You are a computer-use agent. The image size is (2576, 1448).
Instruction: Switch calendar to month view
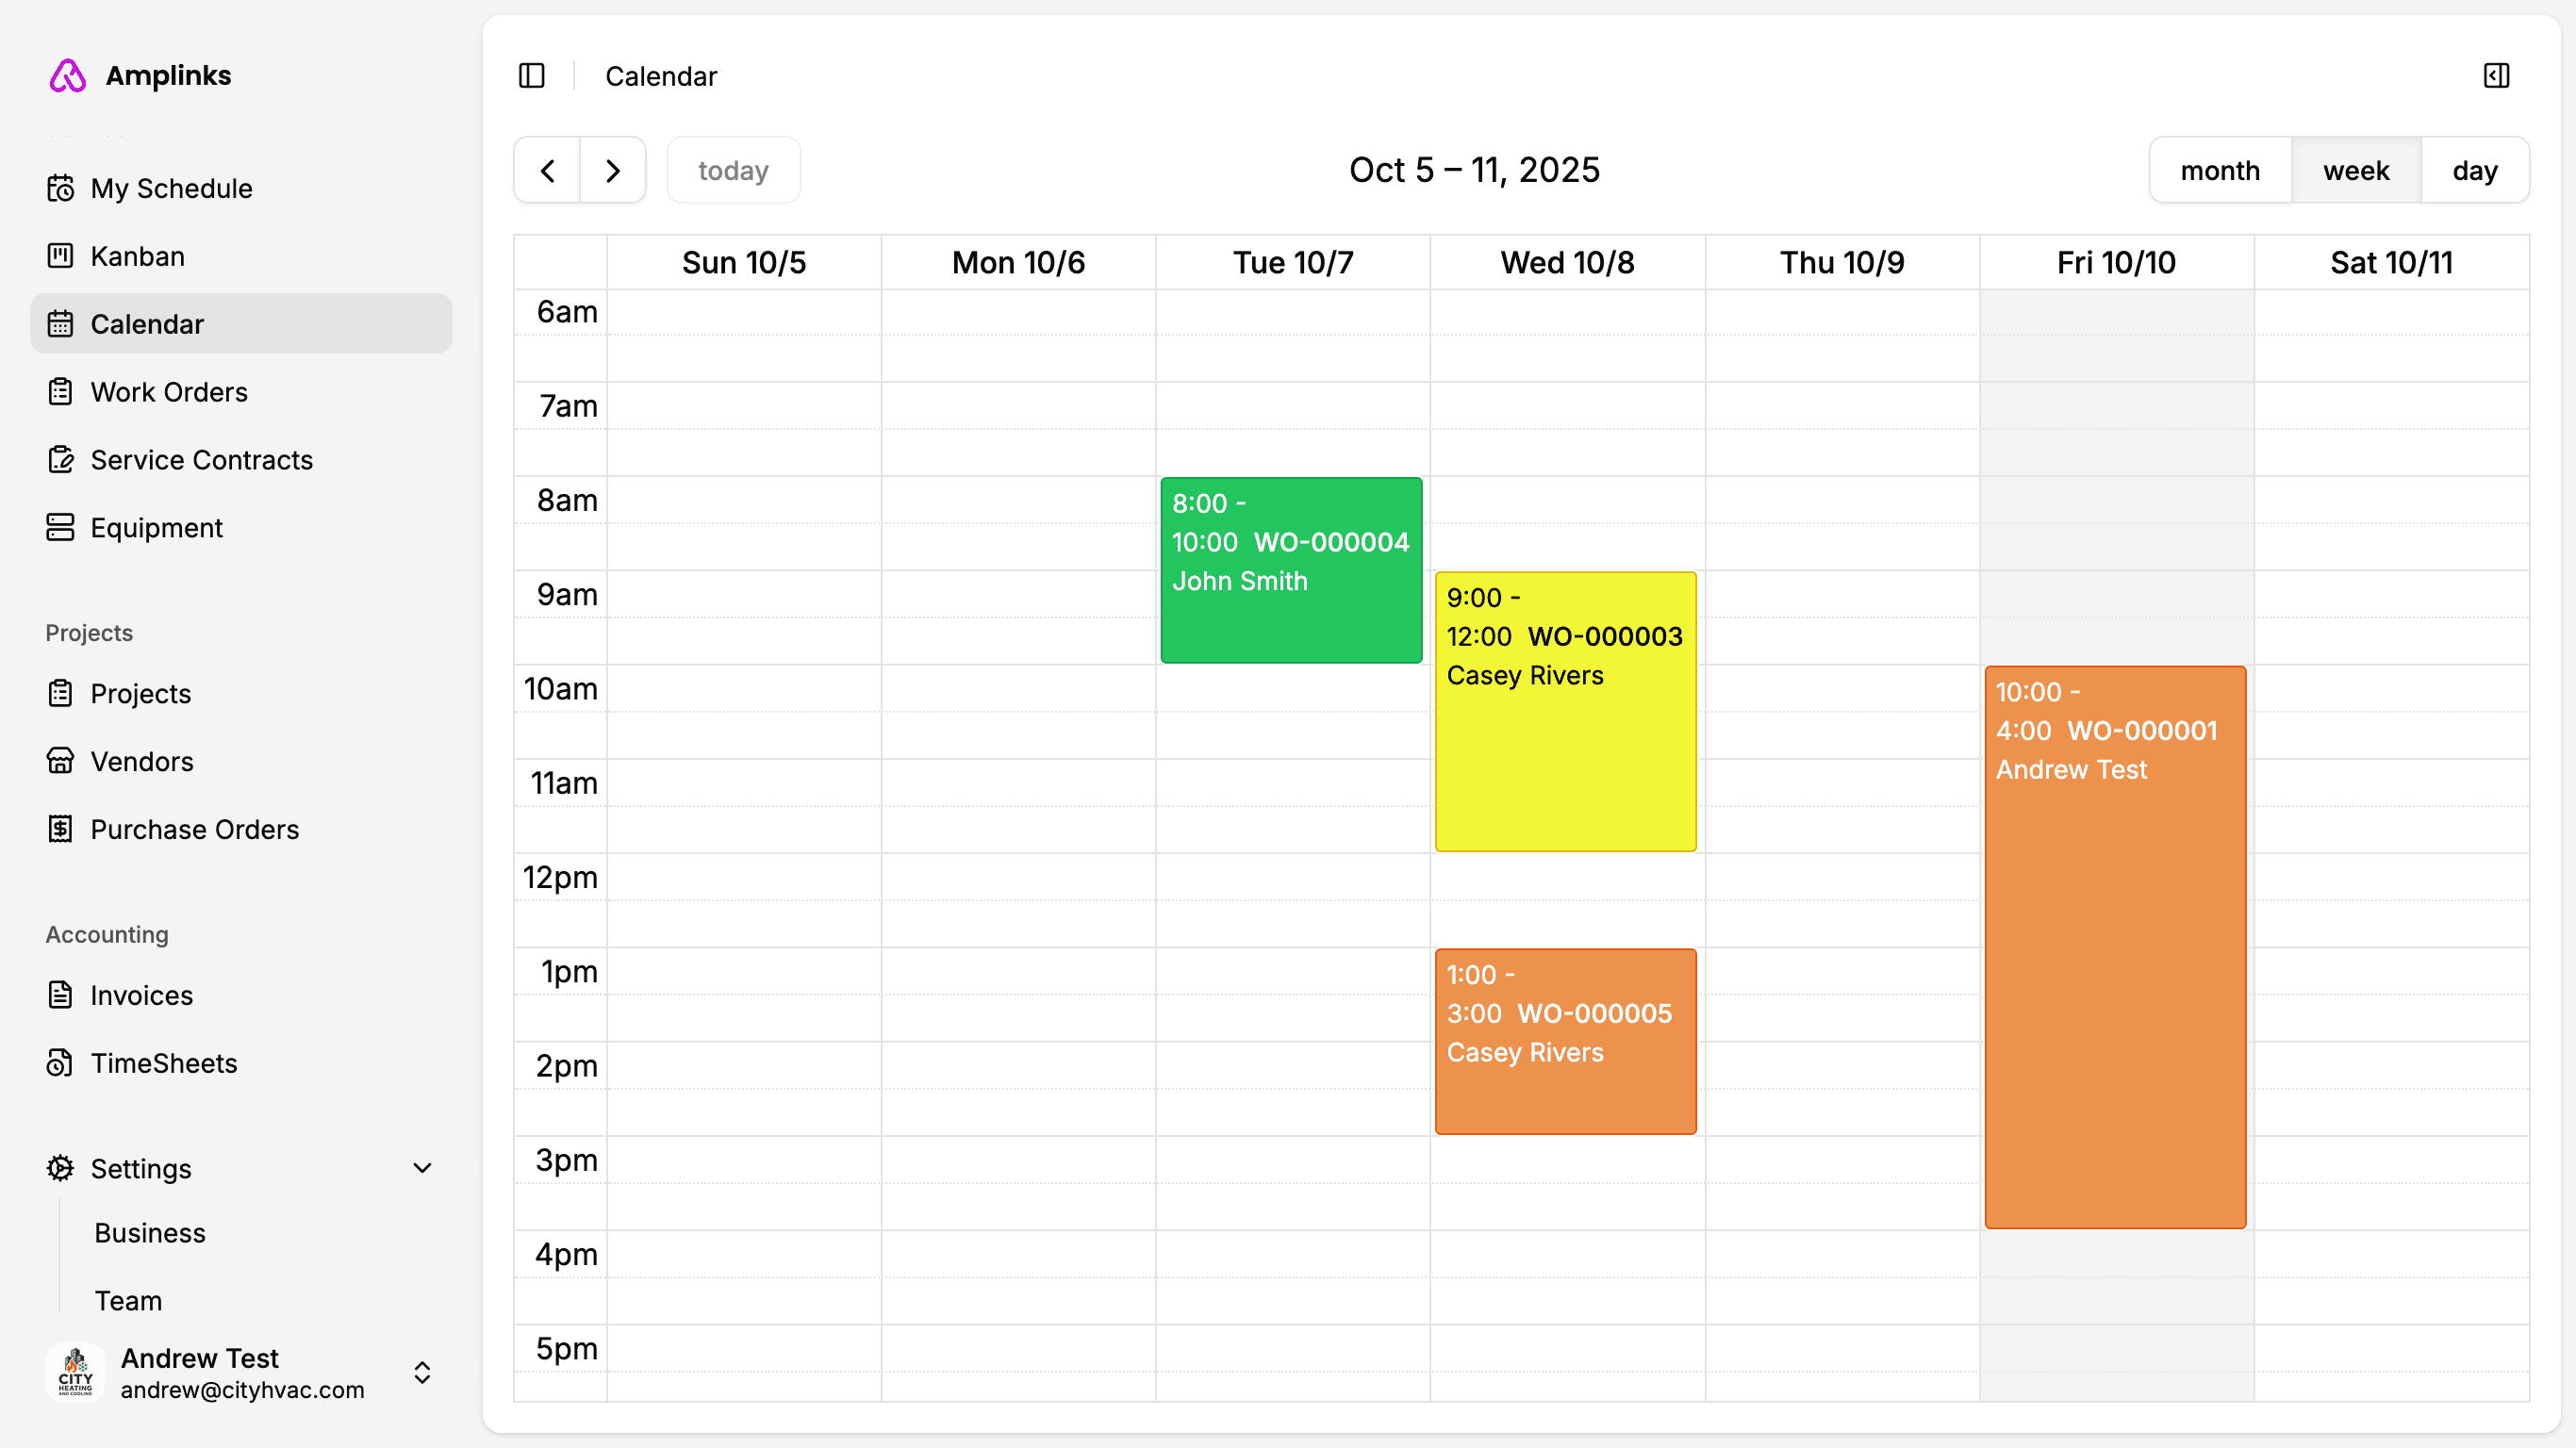tap(2220, 171)
